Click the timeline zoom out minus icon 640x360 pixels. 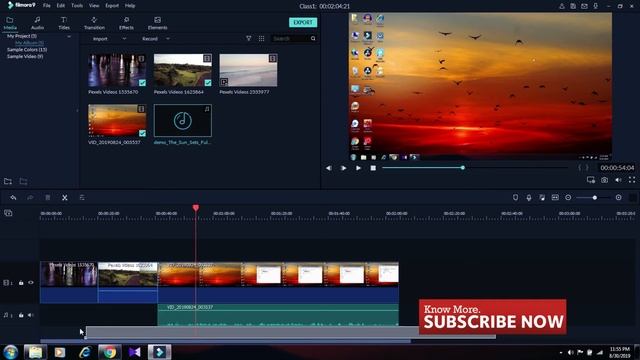(568, 198)
